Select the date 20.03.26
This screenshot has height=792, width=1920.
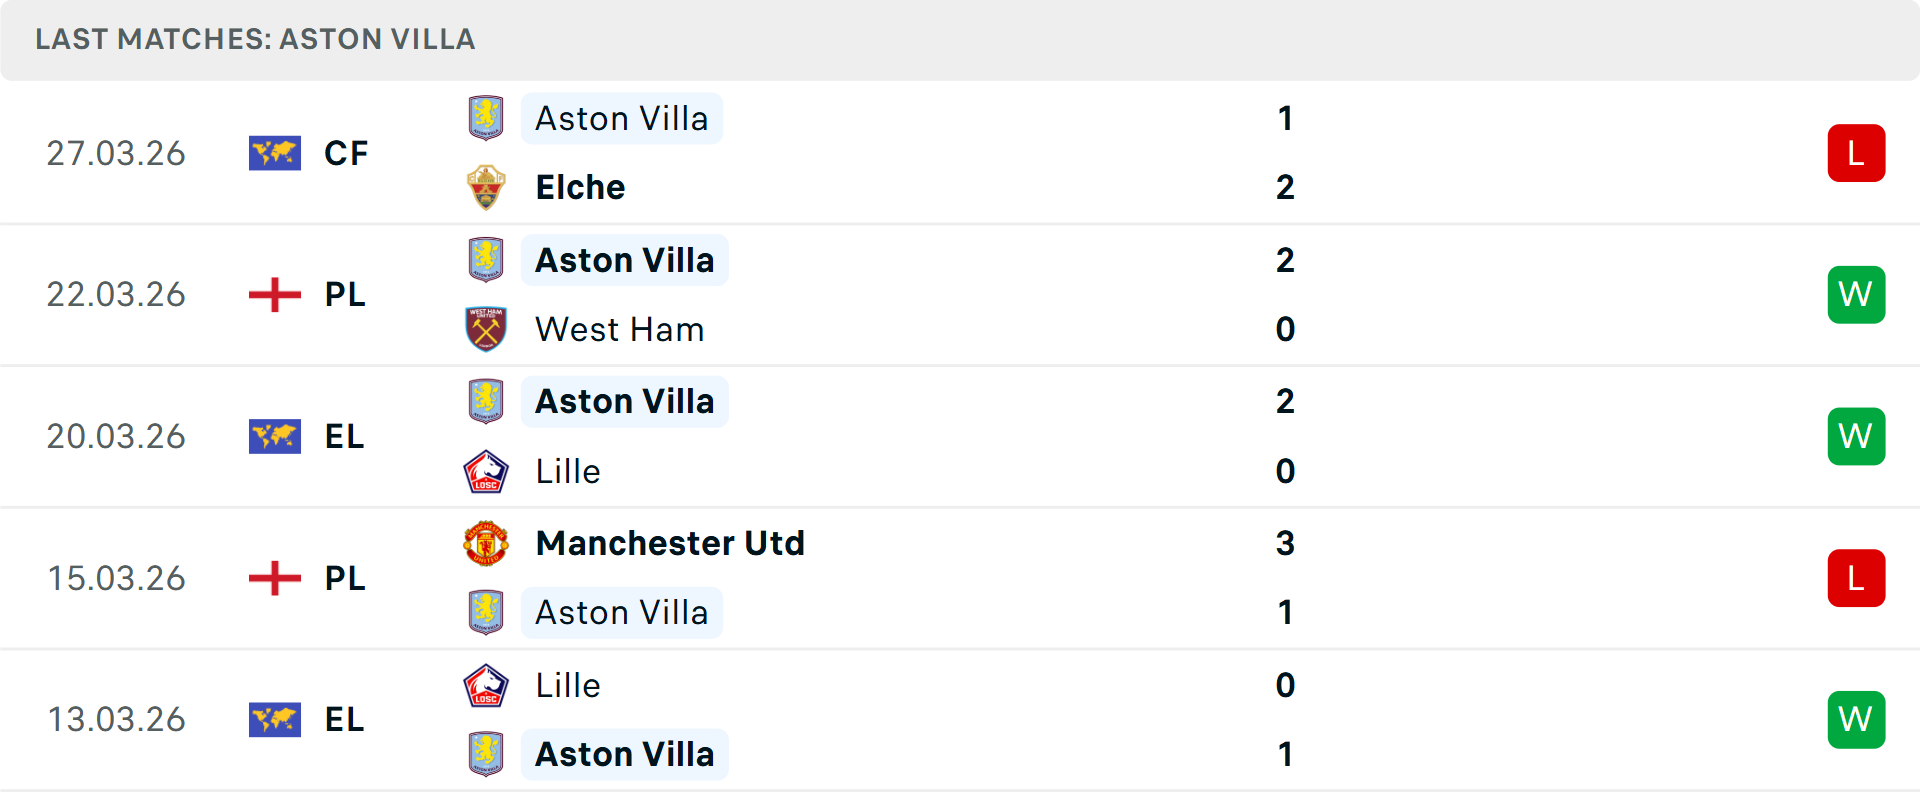(116, 436)
